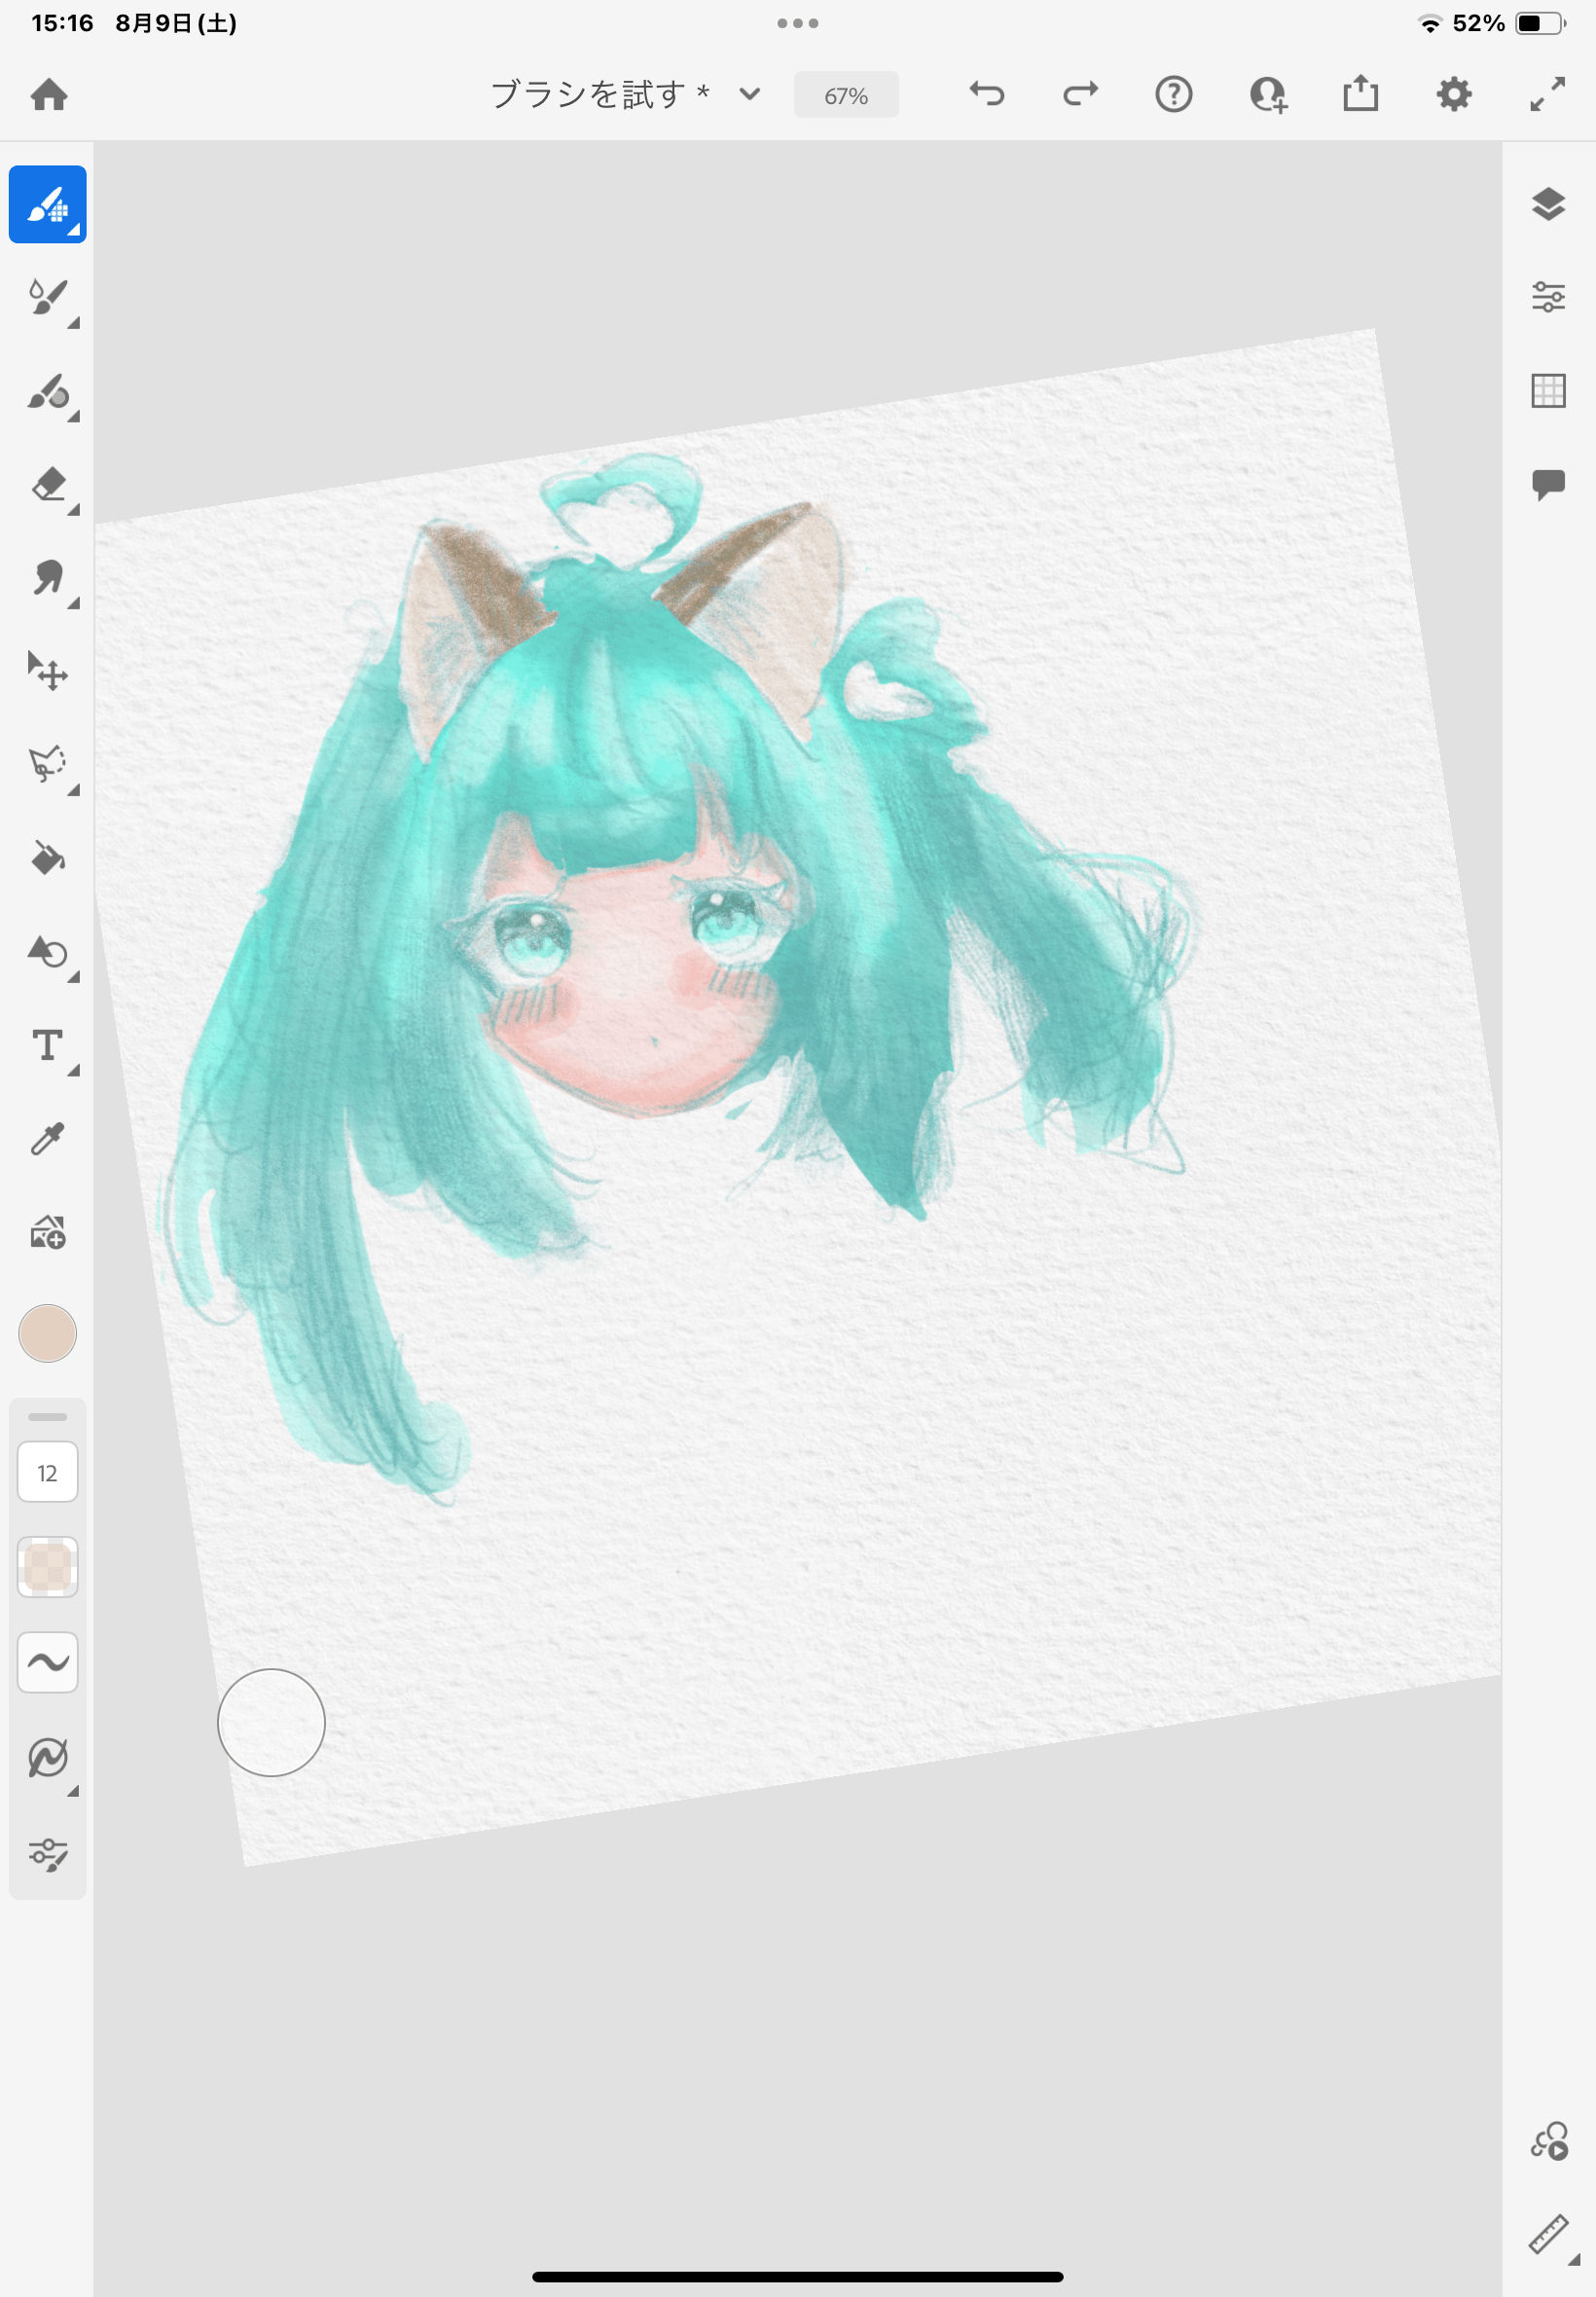
Task: Undo the last stroke
Action: tap(987, 95)
